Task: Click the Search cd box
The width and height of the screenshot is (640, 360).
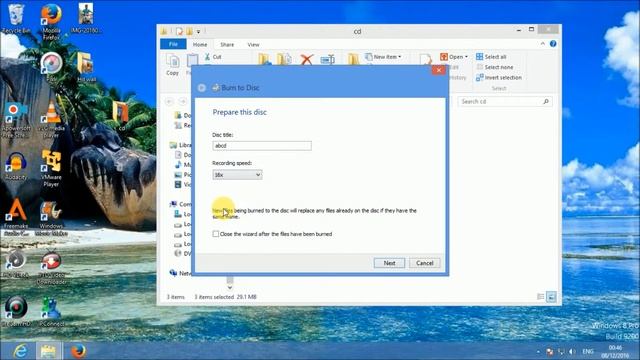Action: [x=505, y=101]
